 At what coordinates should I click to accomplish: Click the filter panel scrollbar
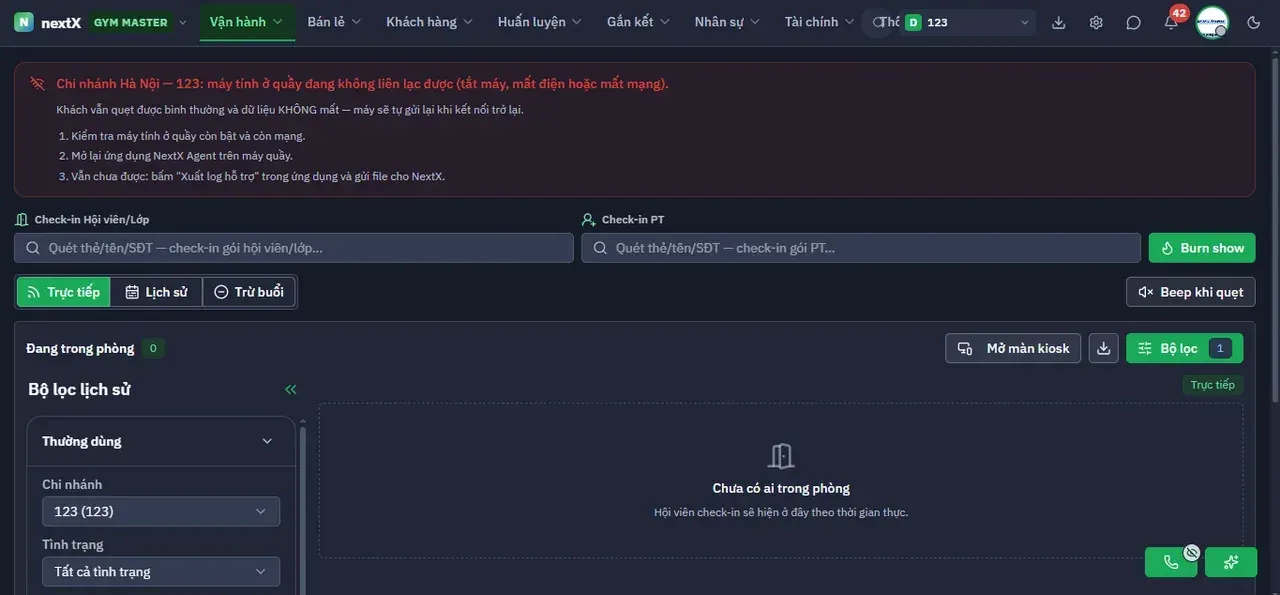pos(303,510)
